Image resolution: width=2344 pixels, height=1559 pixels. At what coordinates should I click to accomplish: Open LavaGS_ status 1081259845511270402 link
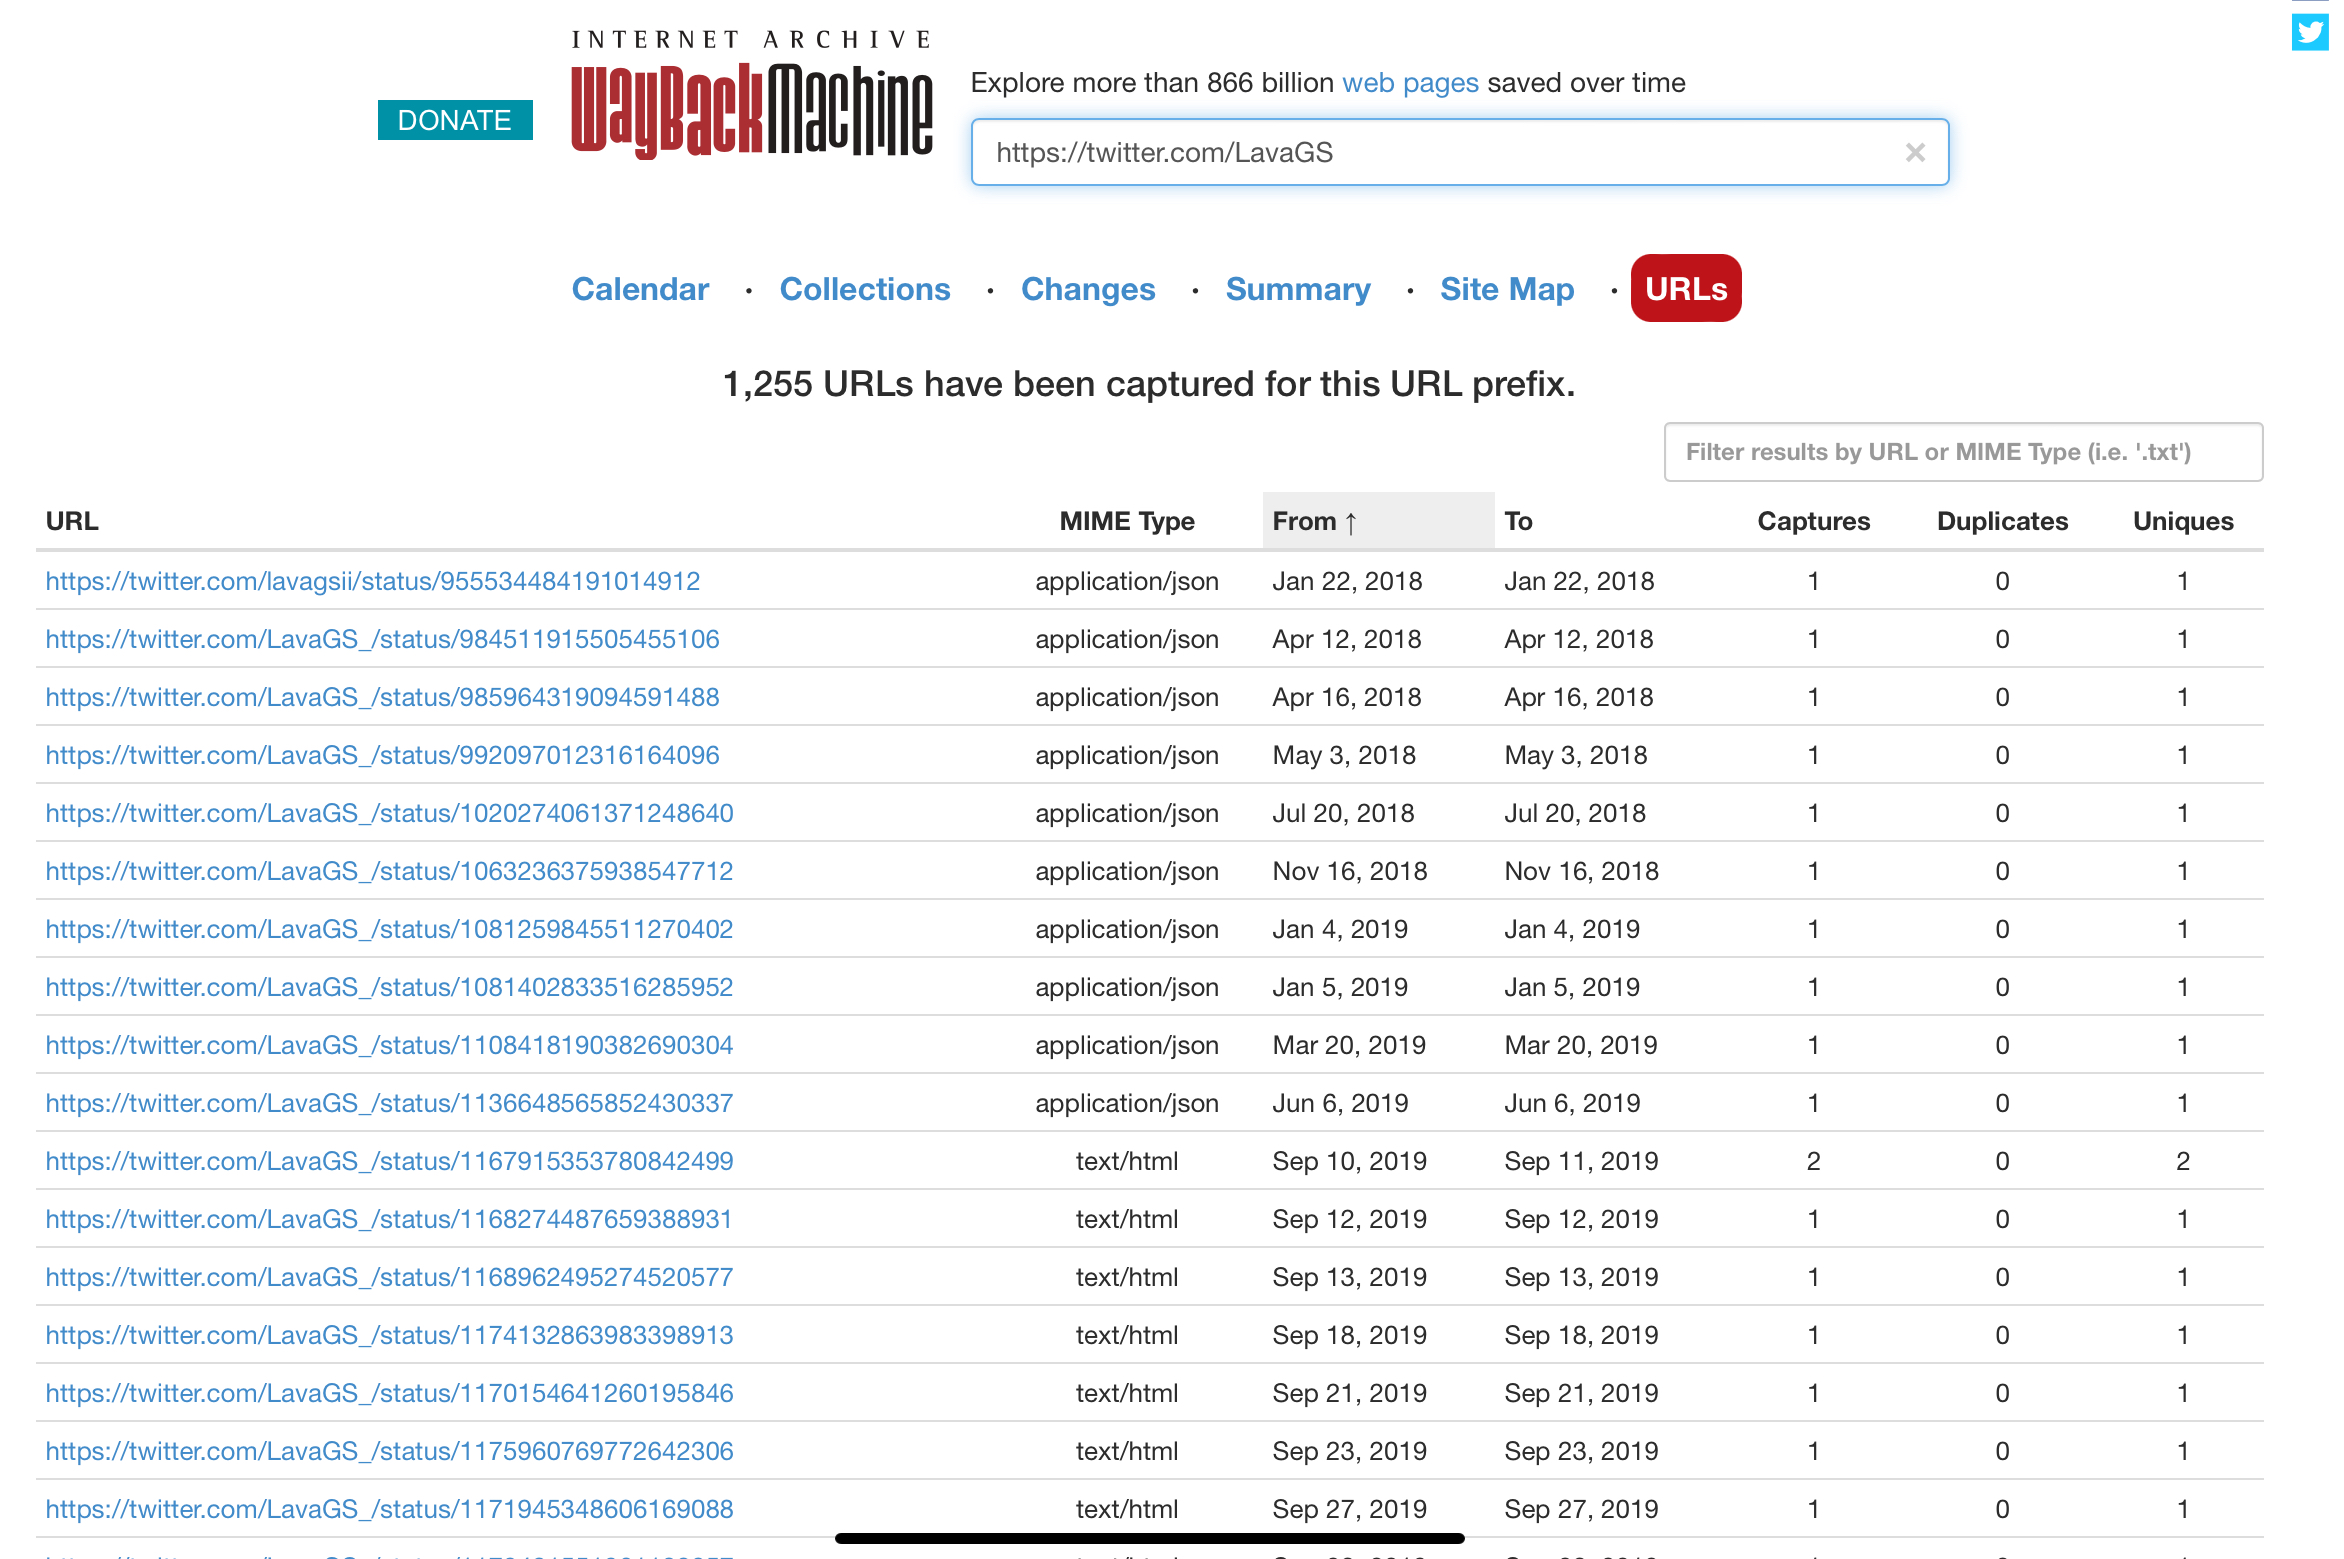pos(390,929)
